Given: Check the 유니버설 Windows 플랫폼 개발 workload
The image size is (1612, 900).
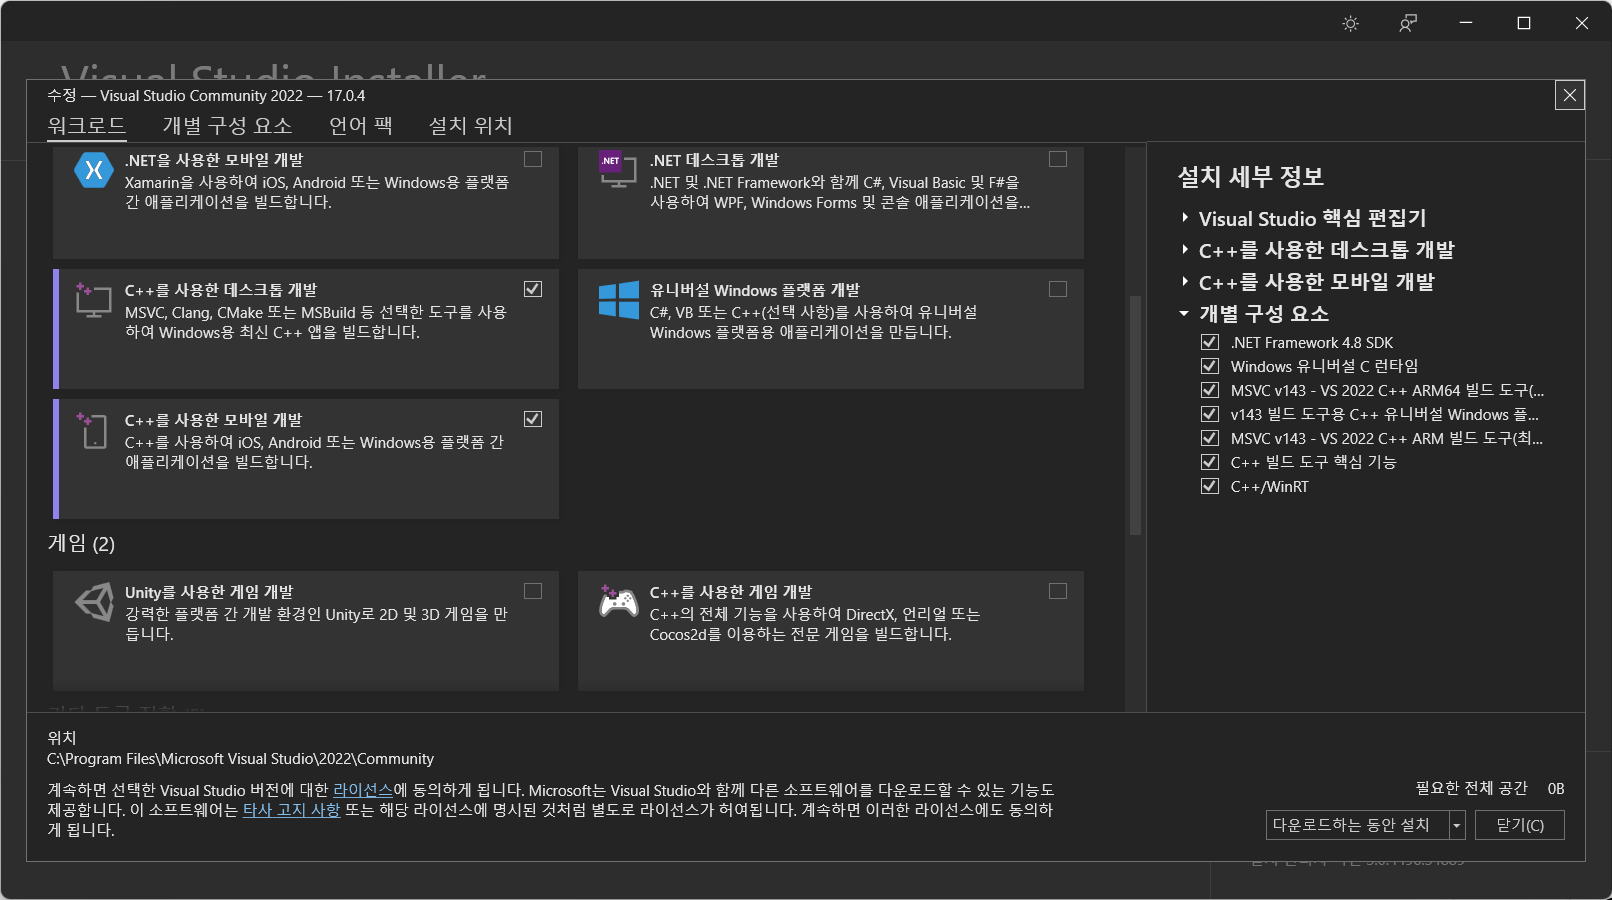Looking at the screenshot, I should click(x=1058, y=289).
